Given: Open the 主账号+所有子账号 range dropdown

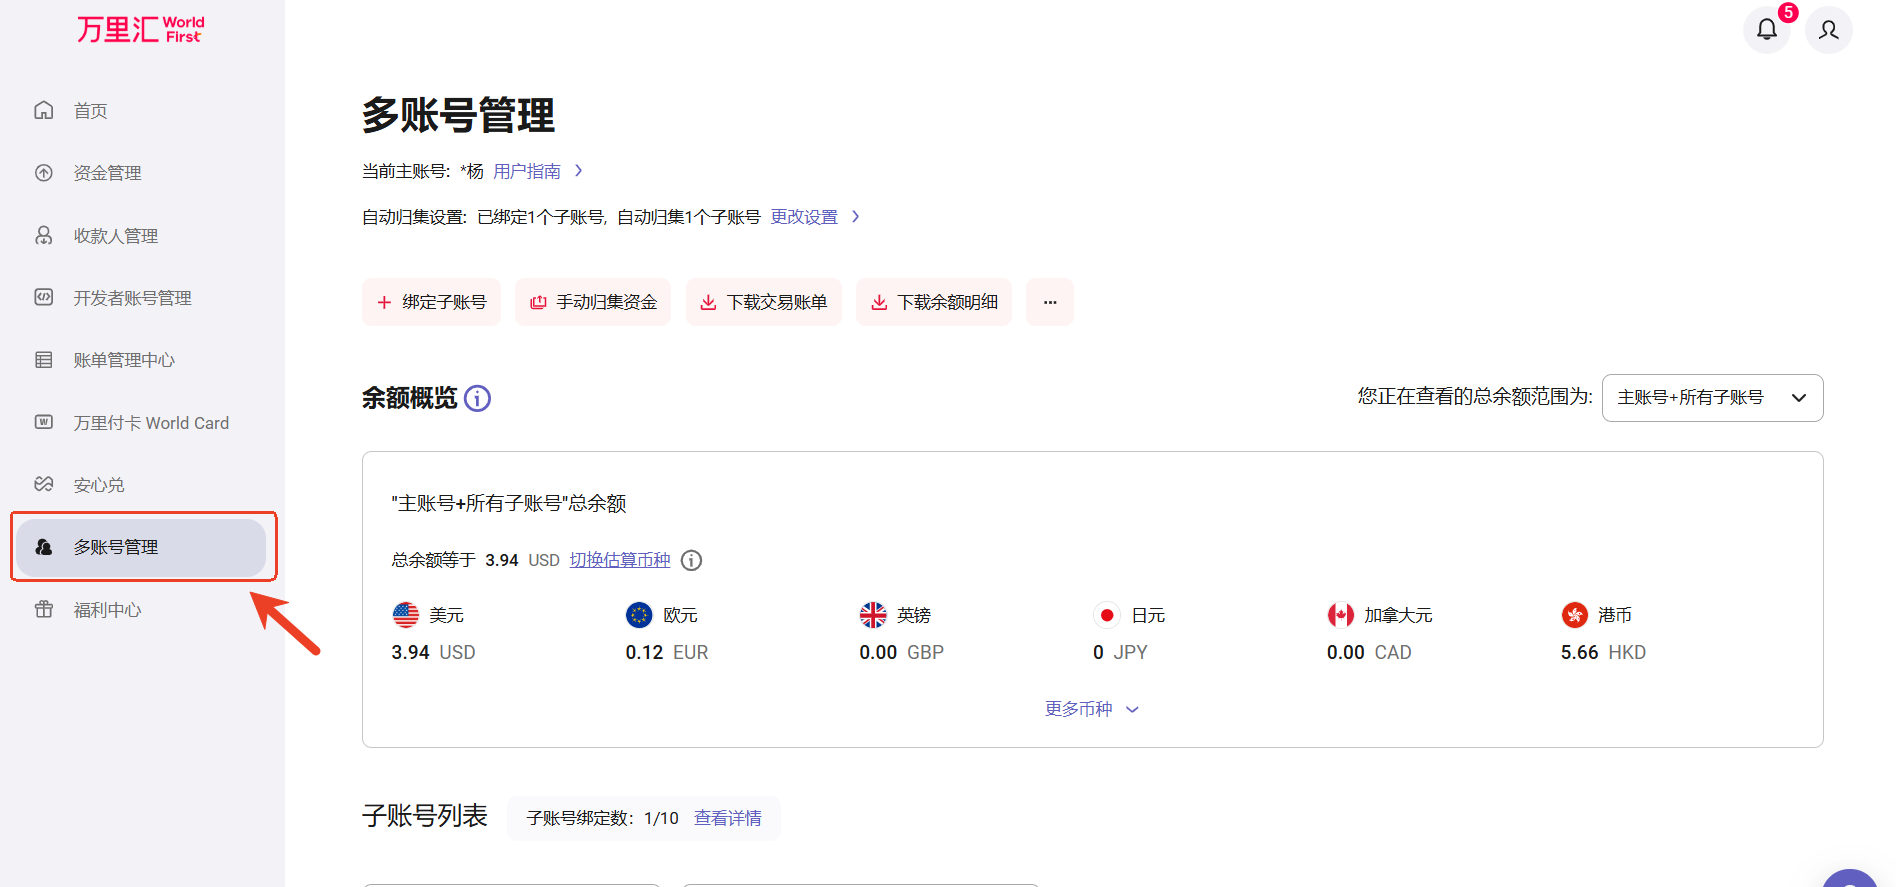Looking at the screenshot, I should pos(1711,398).
